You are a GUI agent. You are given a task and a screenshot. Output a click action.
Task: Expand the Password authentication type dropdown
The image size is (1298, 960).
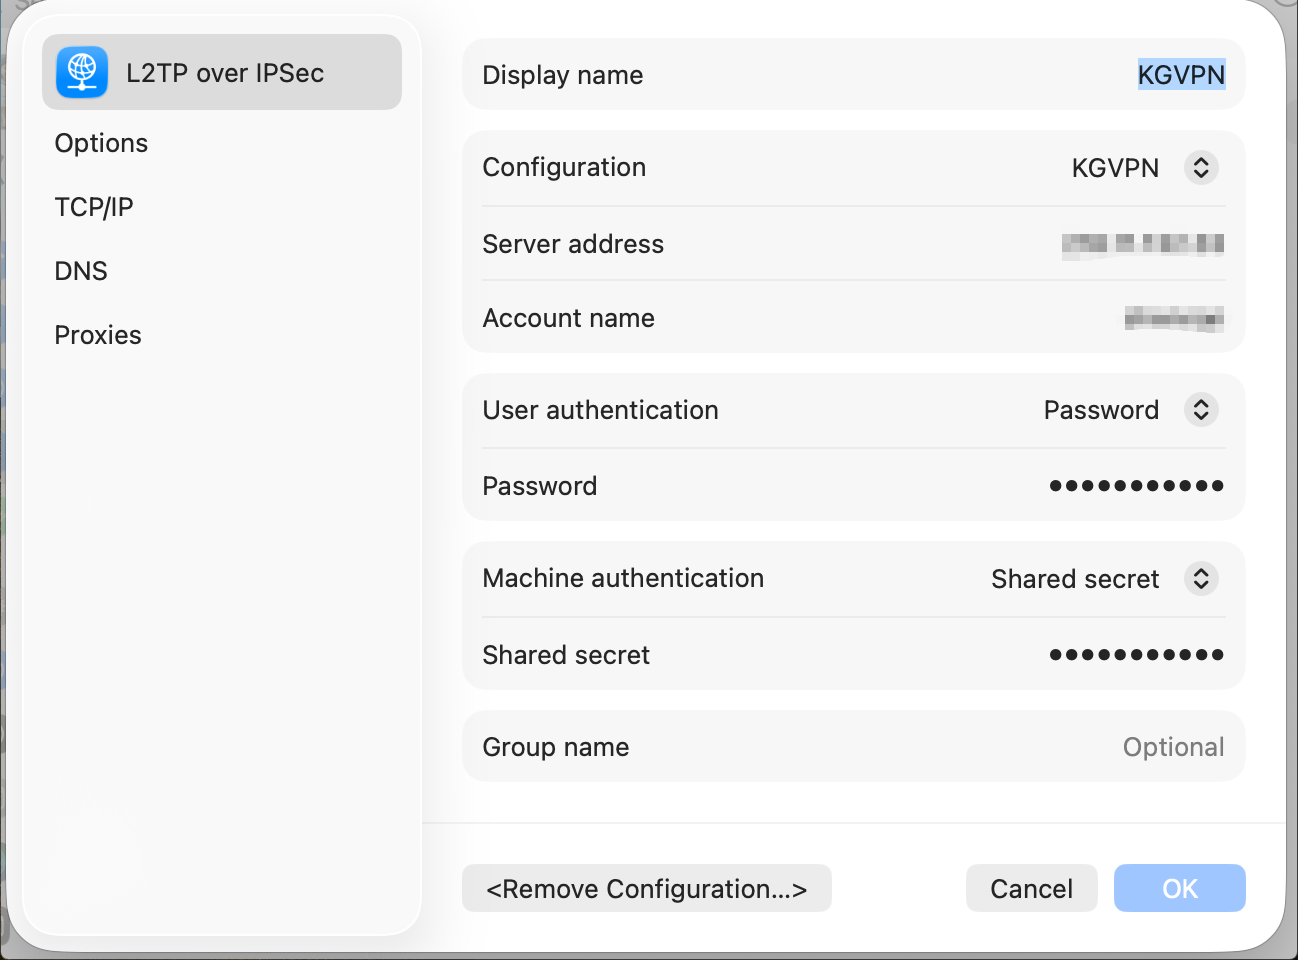(x=1102, y=410)
